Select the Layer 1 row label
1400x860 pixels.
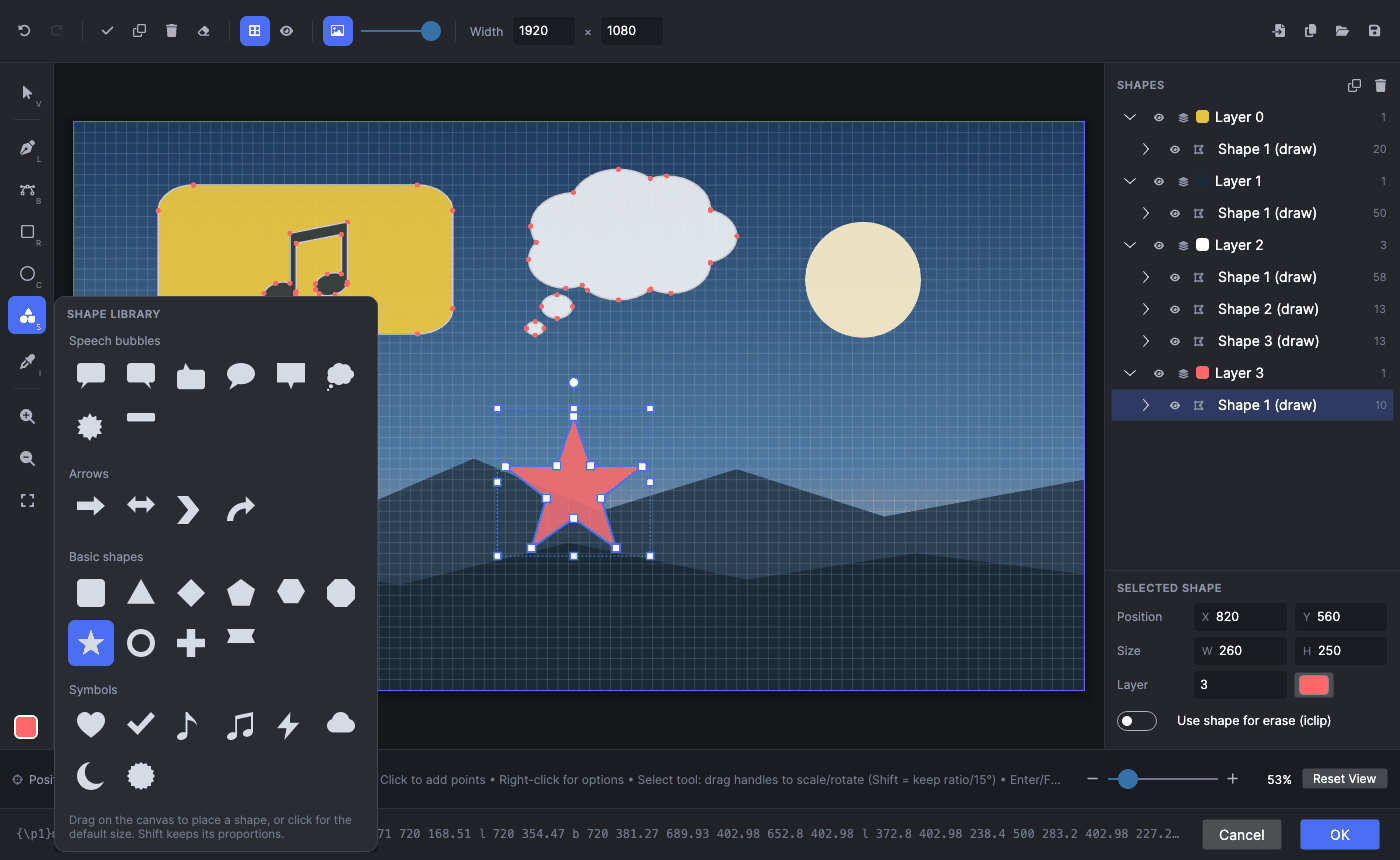point(1238,181)
